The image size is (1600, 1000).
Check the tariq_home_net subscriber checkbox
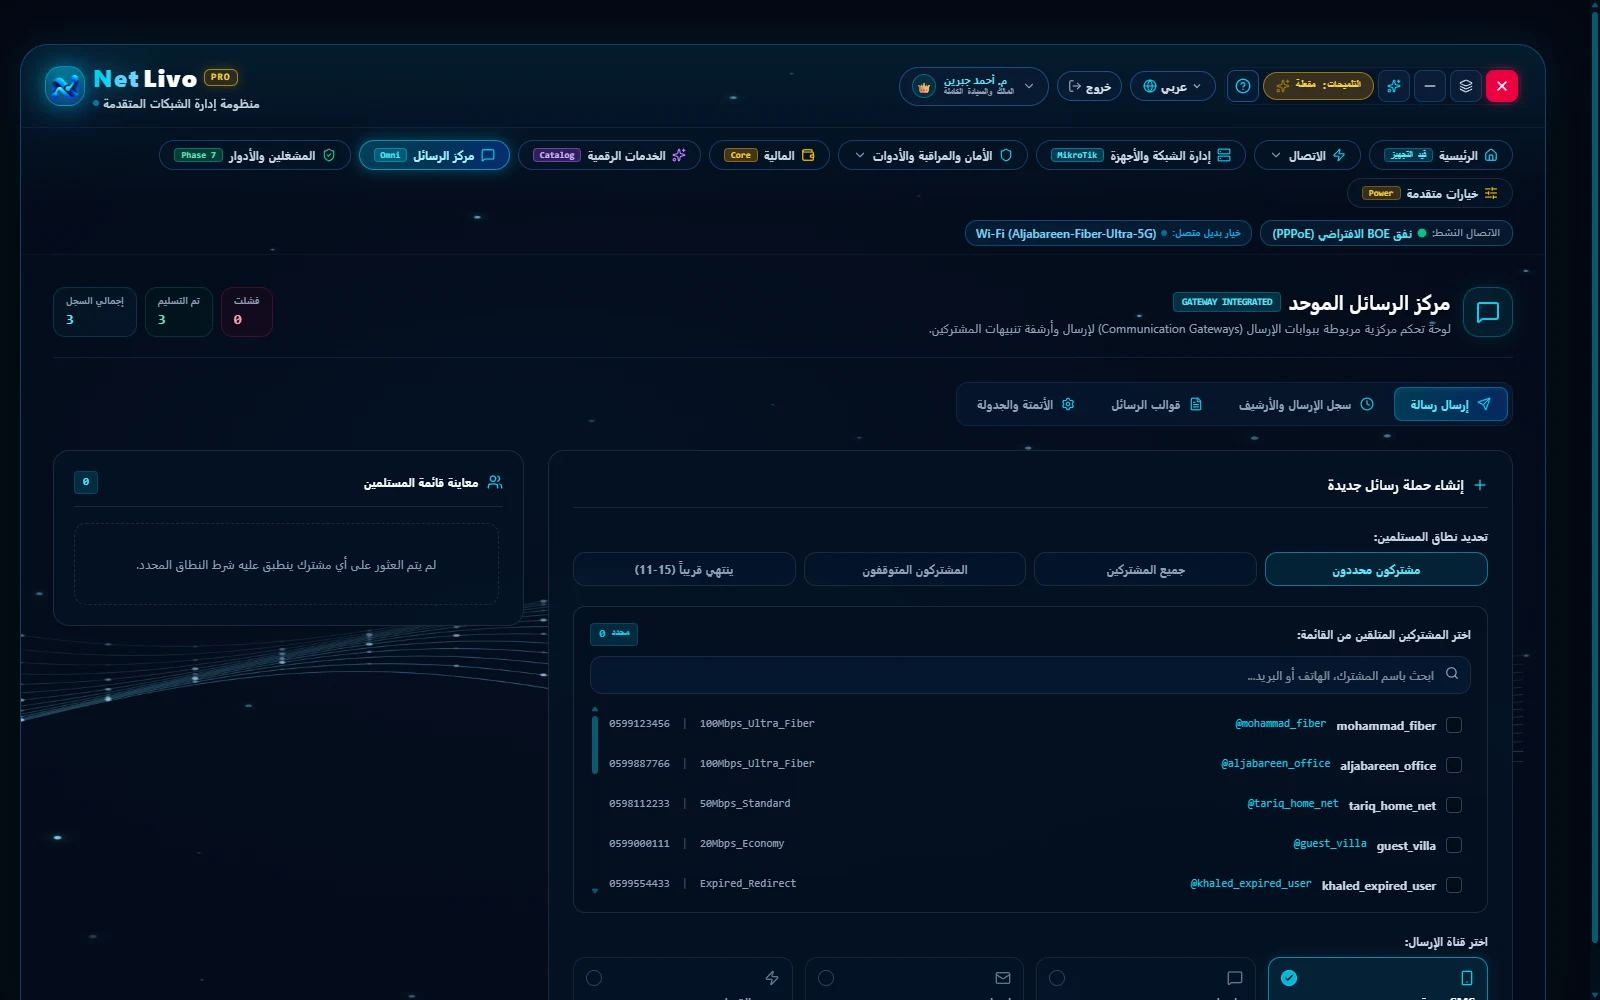pos(1454,805)
